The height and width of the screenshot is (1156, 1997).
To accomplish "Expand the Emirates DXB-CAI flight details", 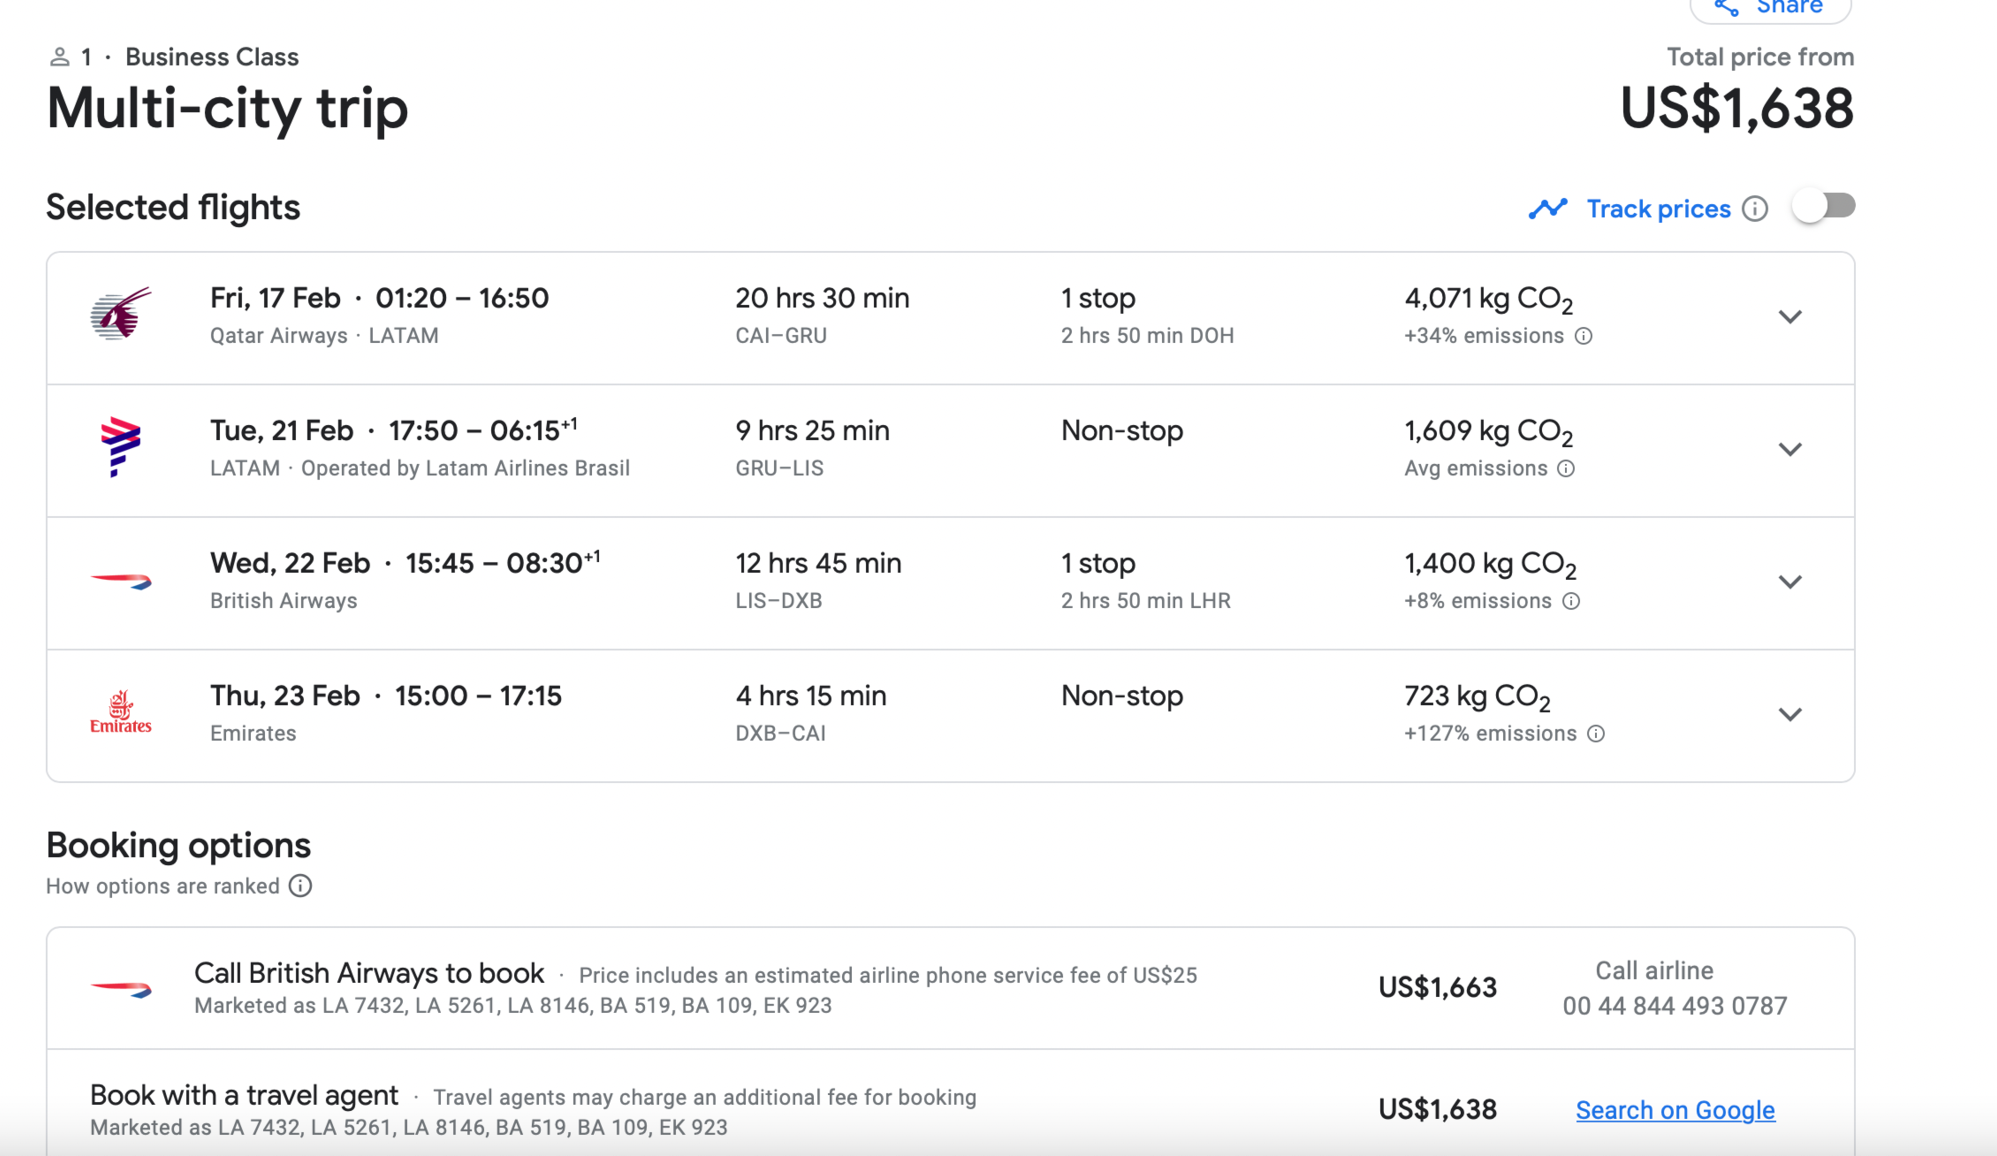I will coord(1791,714).
